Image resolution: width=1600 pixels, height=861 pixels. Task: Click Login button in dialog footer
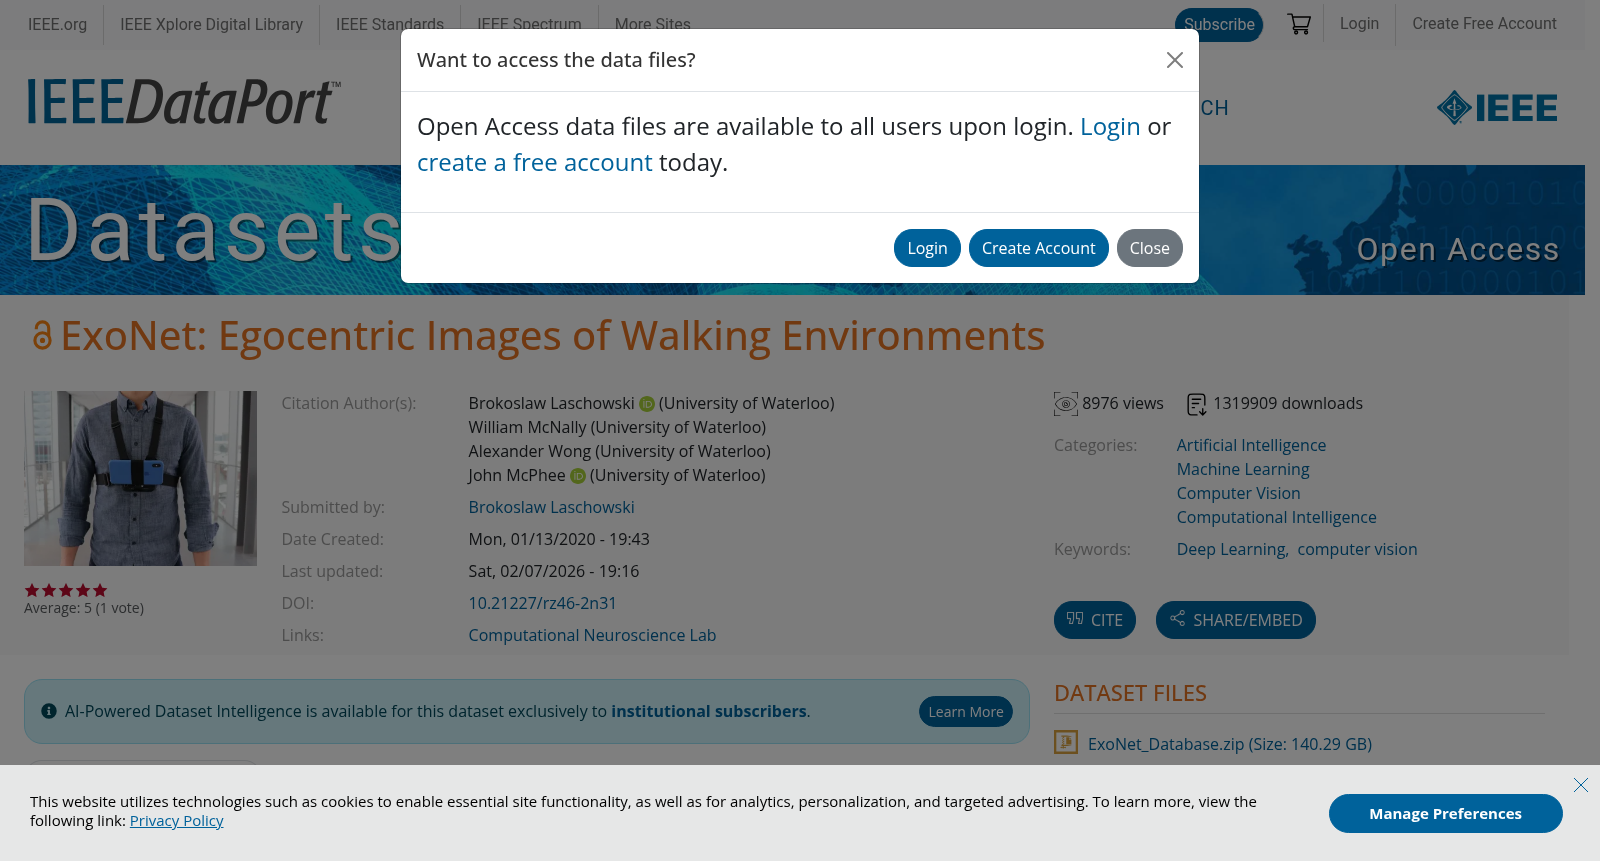(927, 248)
